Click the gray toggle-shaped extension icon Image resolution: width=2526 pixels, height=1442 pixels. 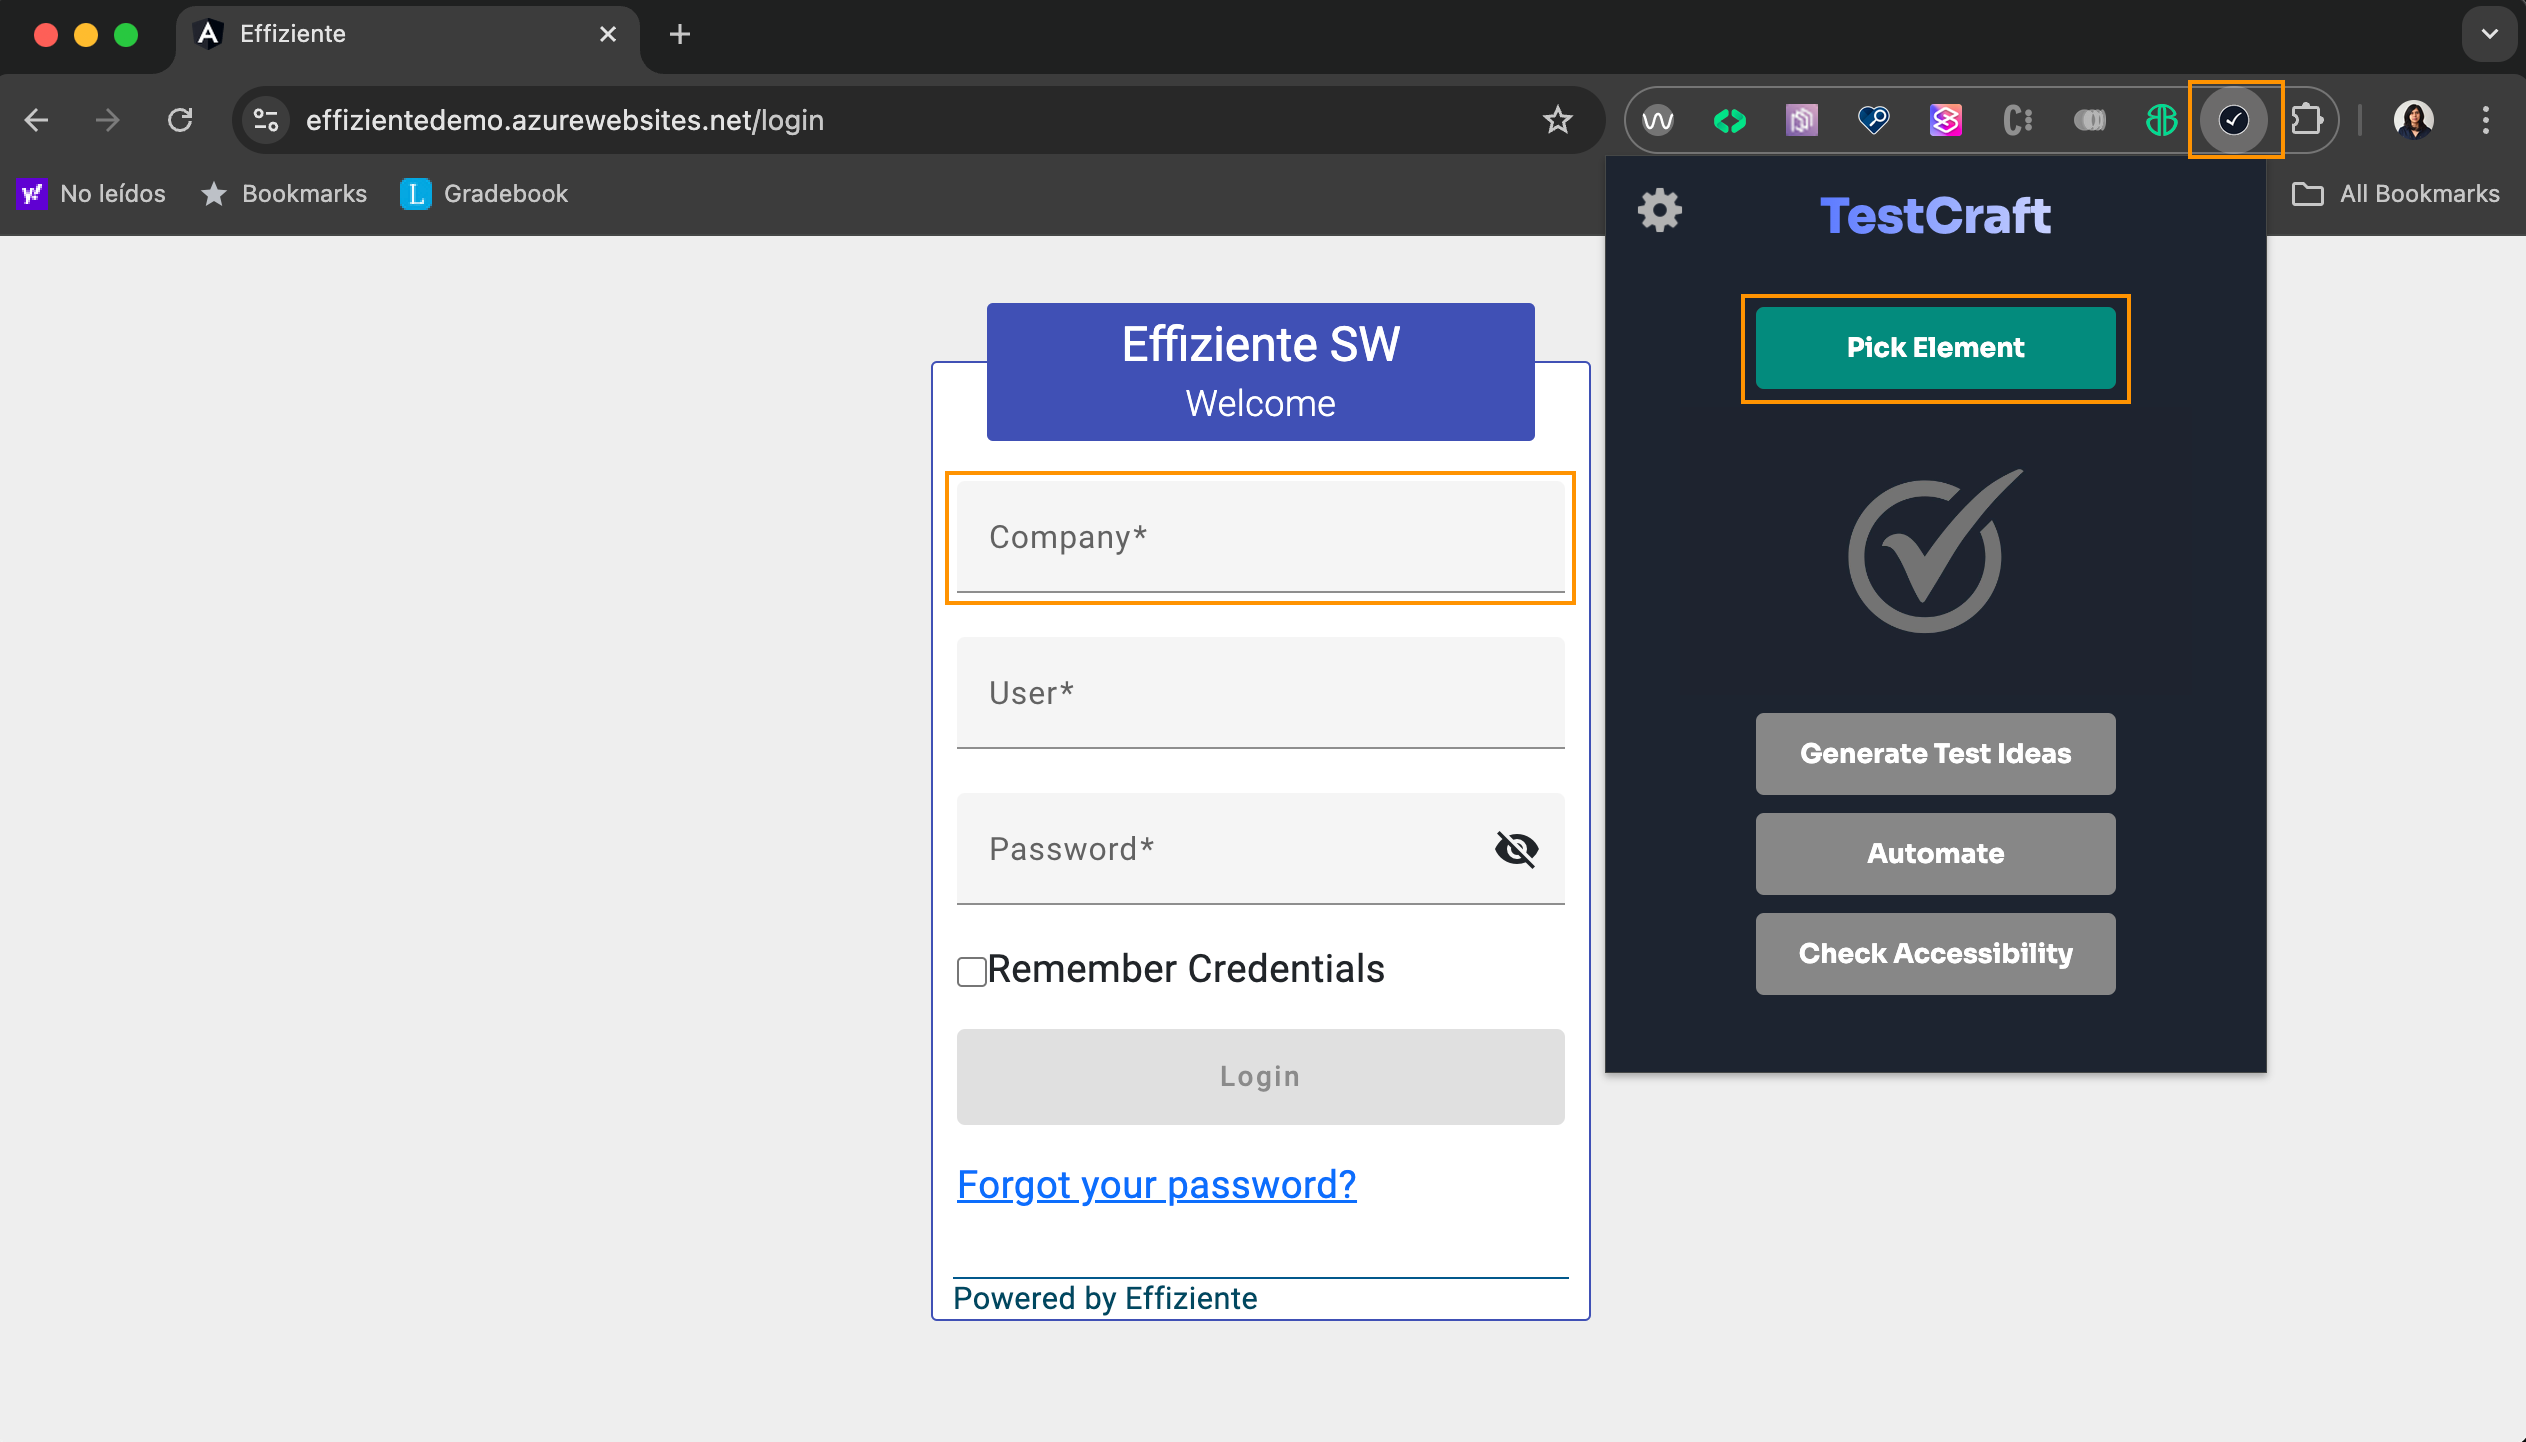tap(2090, 120)
